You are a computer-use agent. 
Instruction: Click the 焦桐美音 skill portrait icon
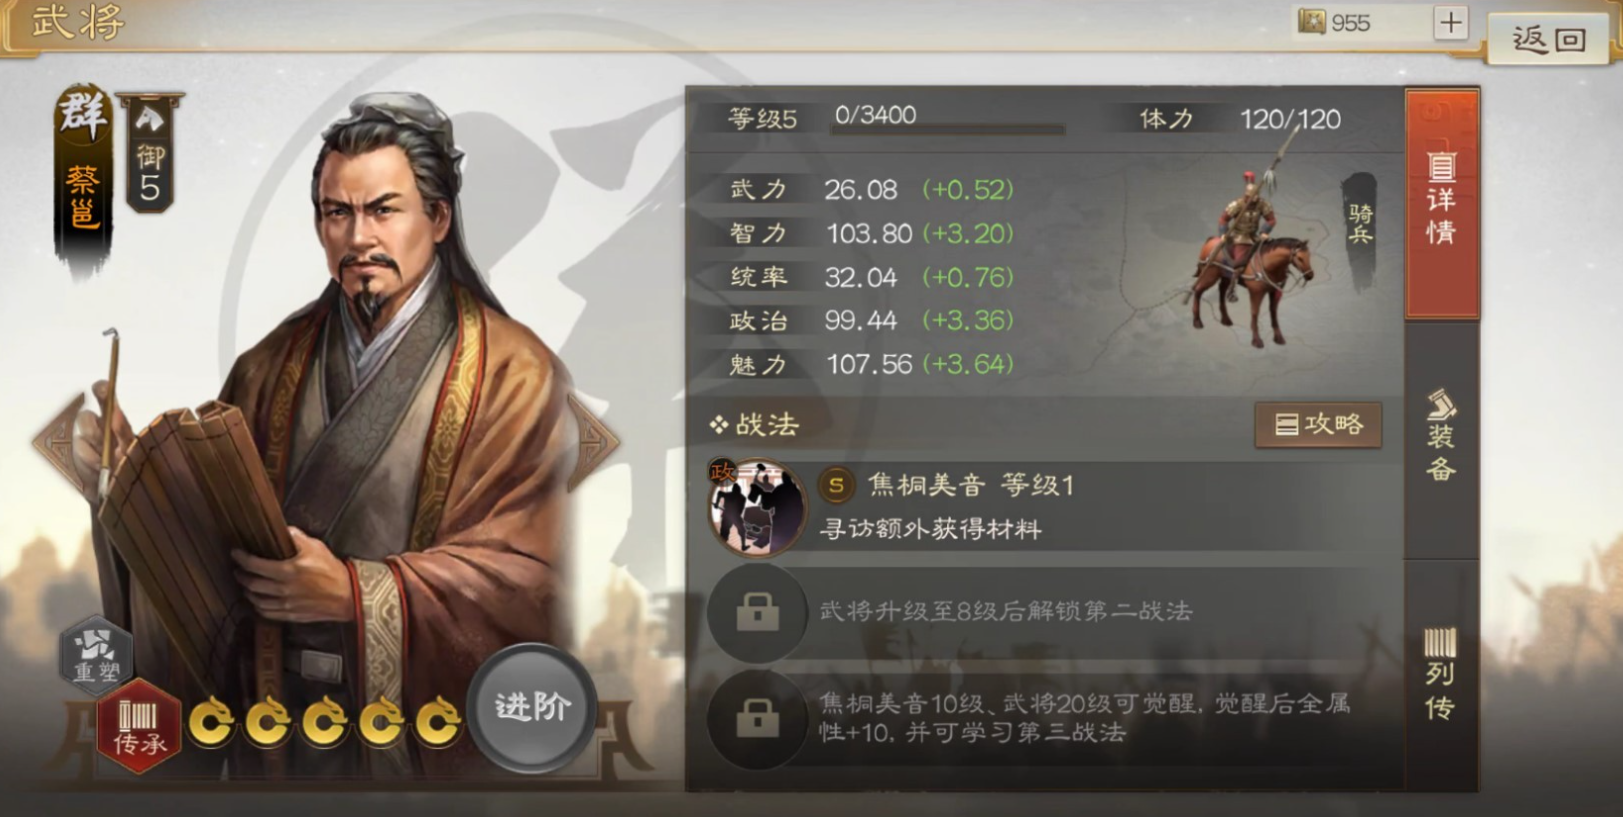756,506
